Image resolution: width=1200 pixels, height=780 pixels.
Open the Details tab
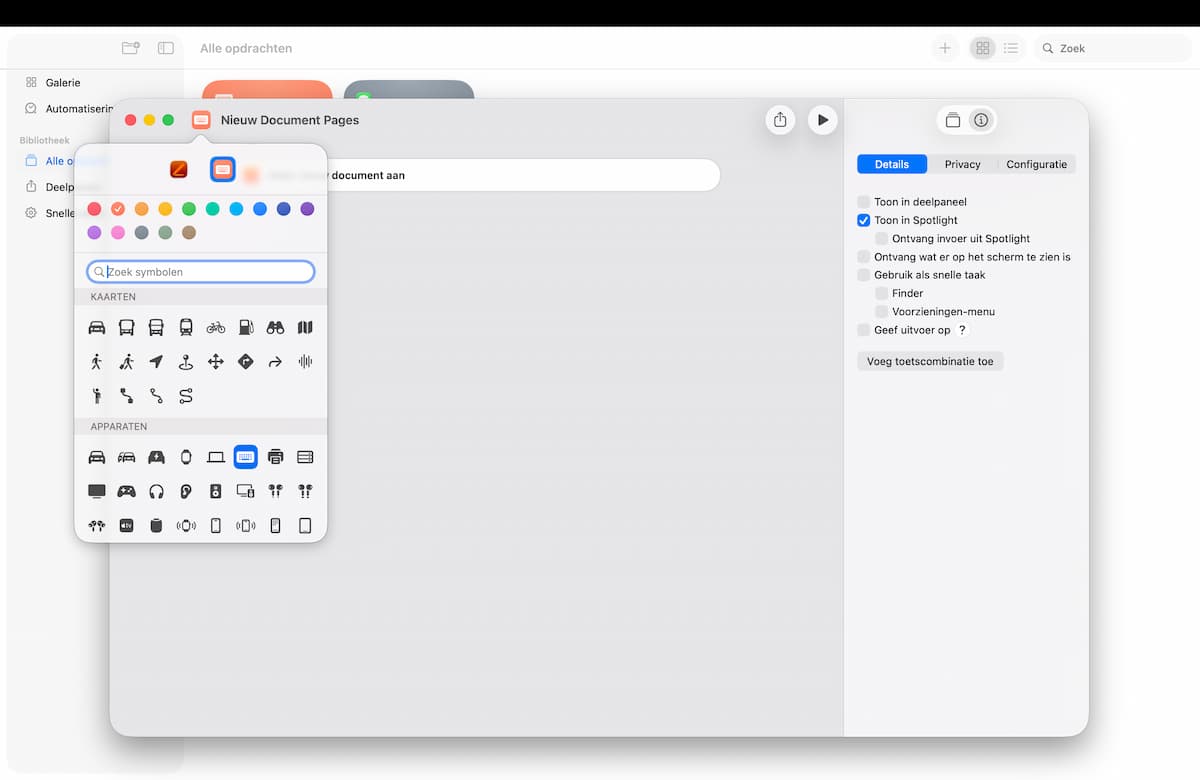point(892,164)
